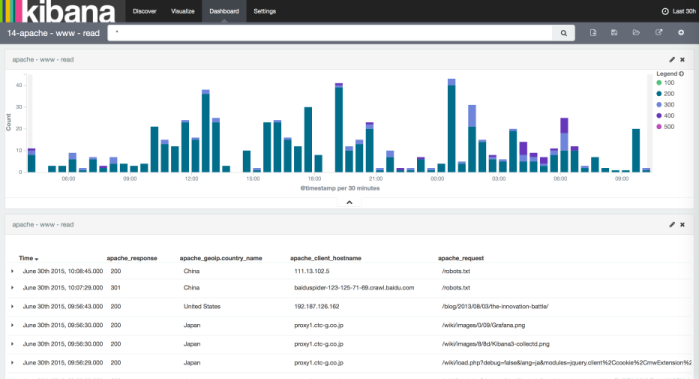Click the dashboard title 14-apache - www - read

(x=53, y=33)
